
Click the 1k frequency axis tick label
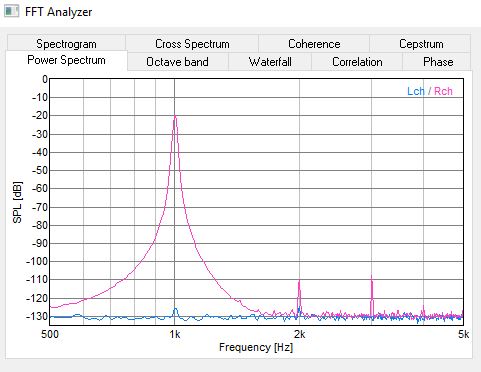point(175,334)
